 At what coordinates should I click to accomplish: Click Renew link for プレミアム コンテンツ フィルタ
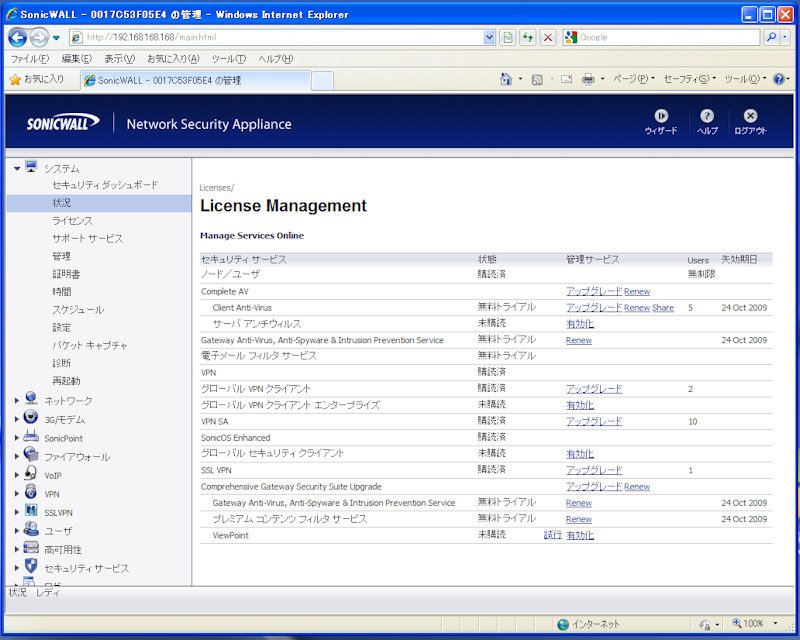click(579, 519)
